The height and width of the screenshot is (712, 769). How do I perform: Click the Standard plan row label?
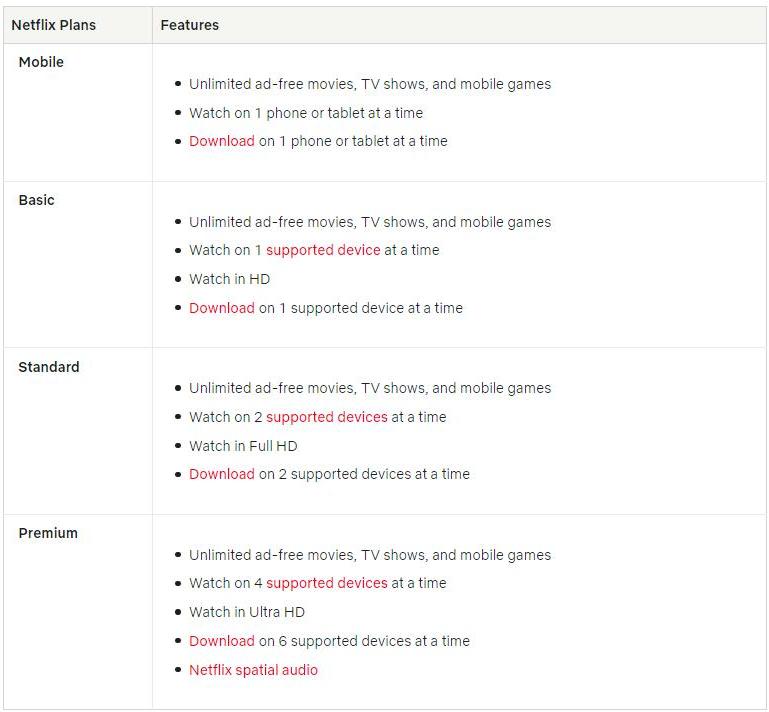49,367
